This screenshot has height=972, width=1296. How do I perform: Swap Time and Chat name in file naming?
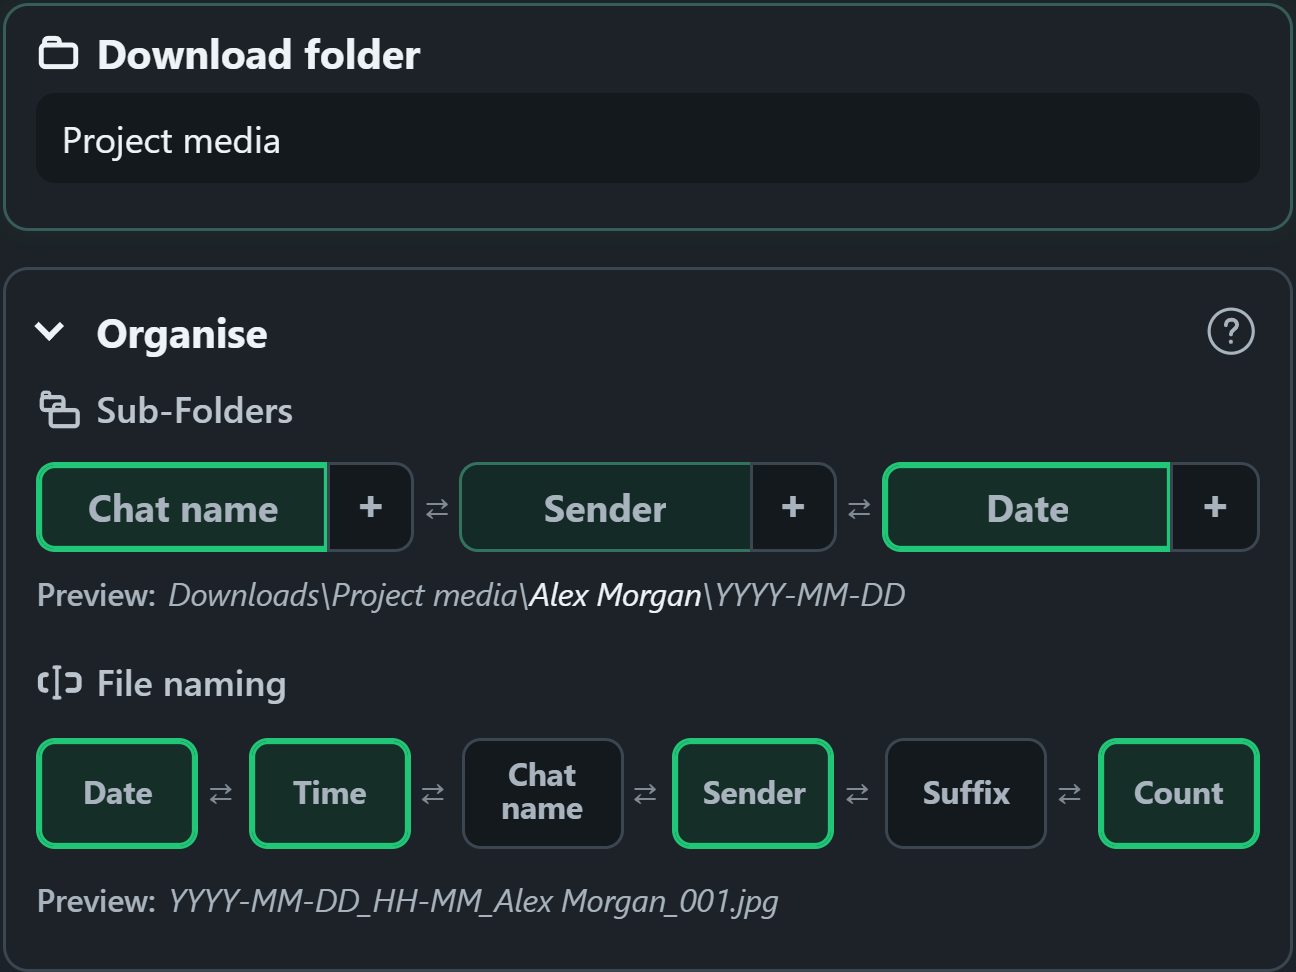pyautogui.click(x=433, y=794)
